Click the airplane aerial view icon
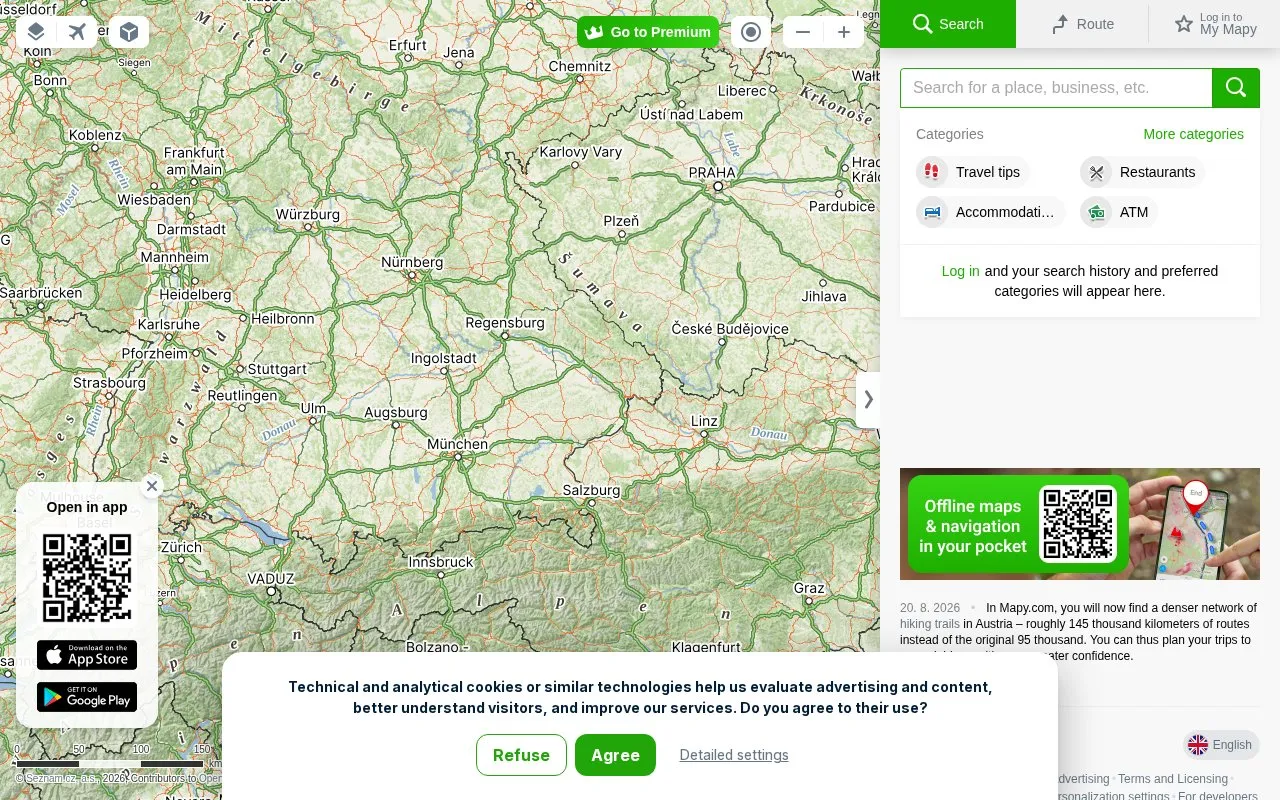This screenshot has width=1280, height=800. coord(77,32)
